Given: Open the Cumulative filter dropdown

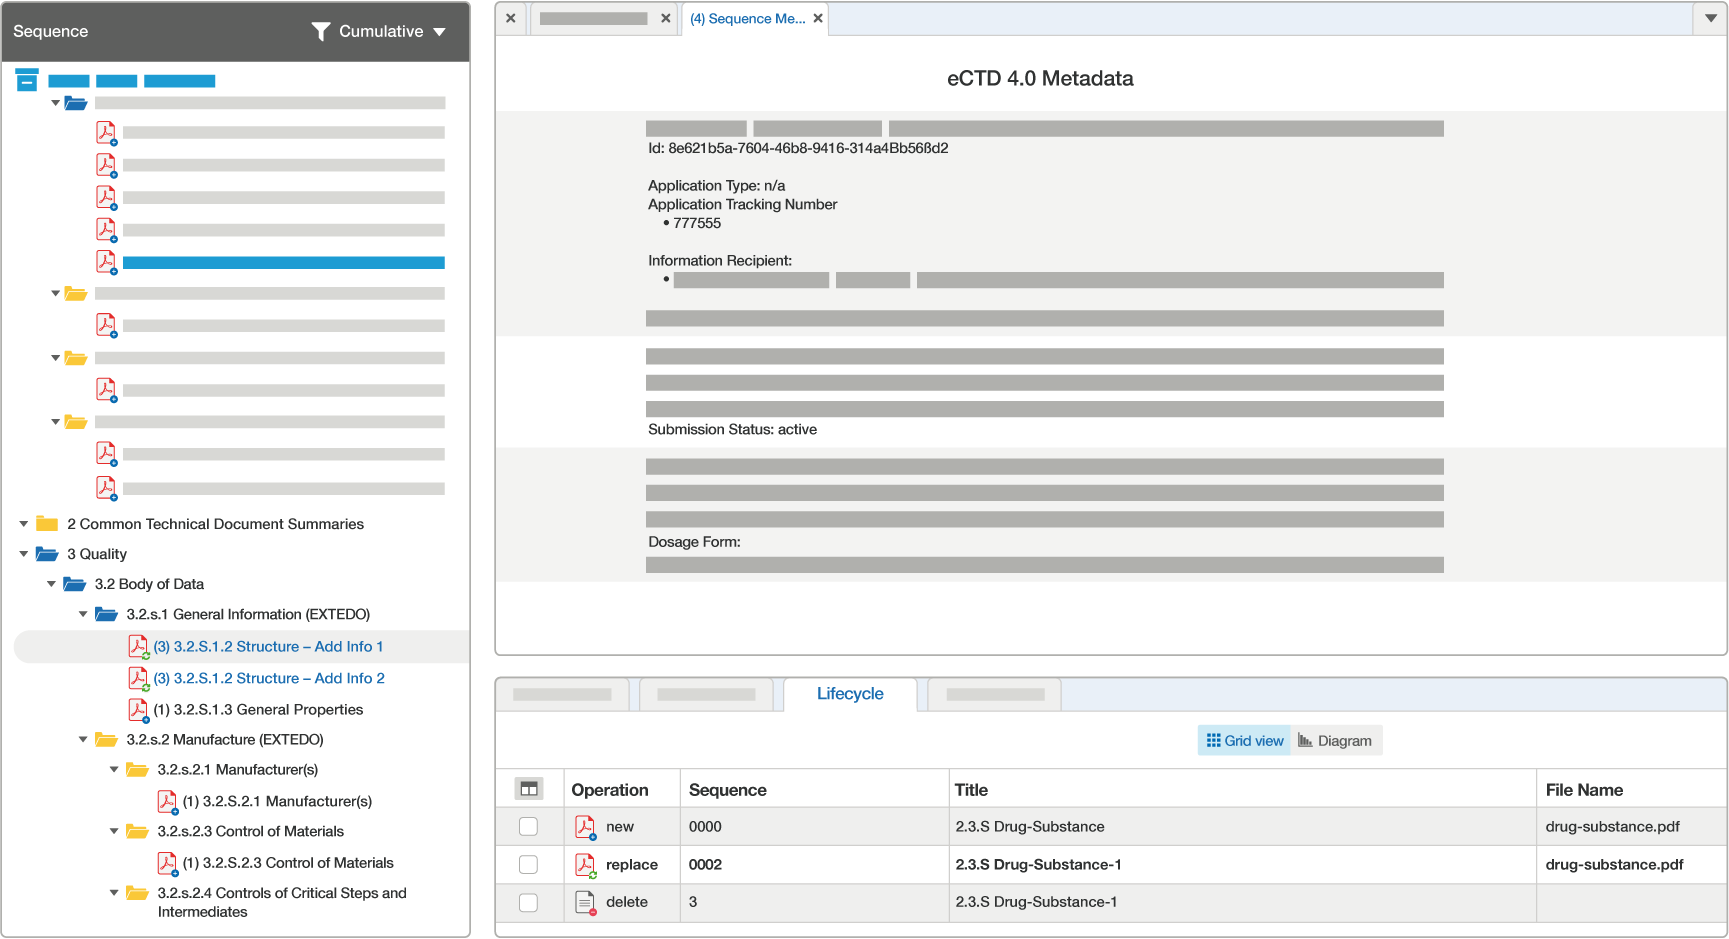Looking at the screenshot, I should click(x=392, y=32).
